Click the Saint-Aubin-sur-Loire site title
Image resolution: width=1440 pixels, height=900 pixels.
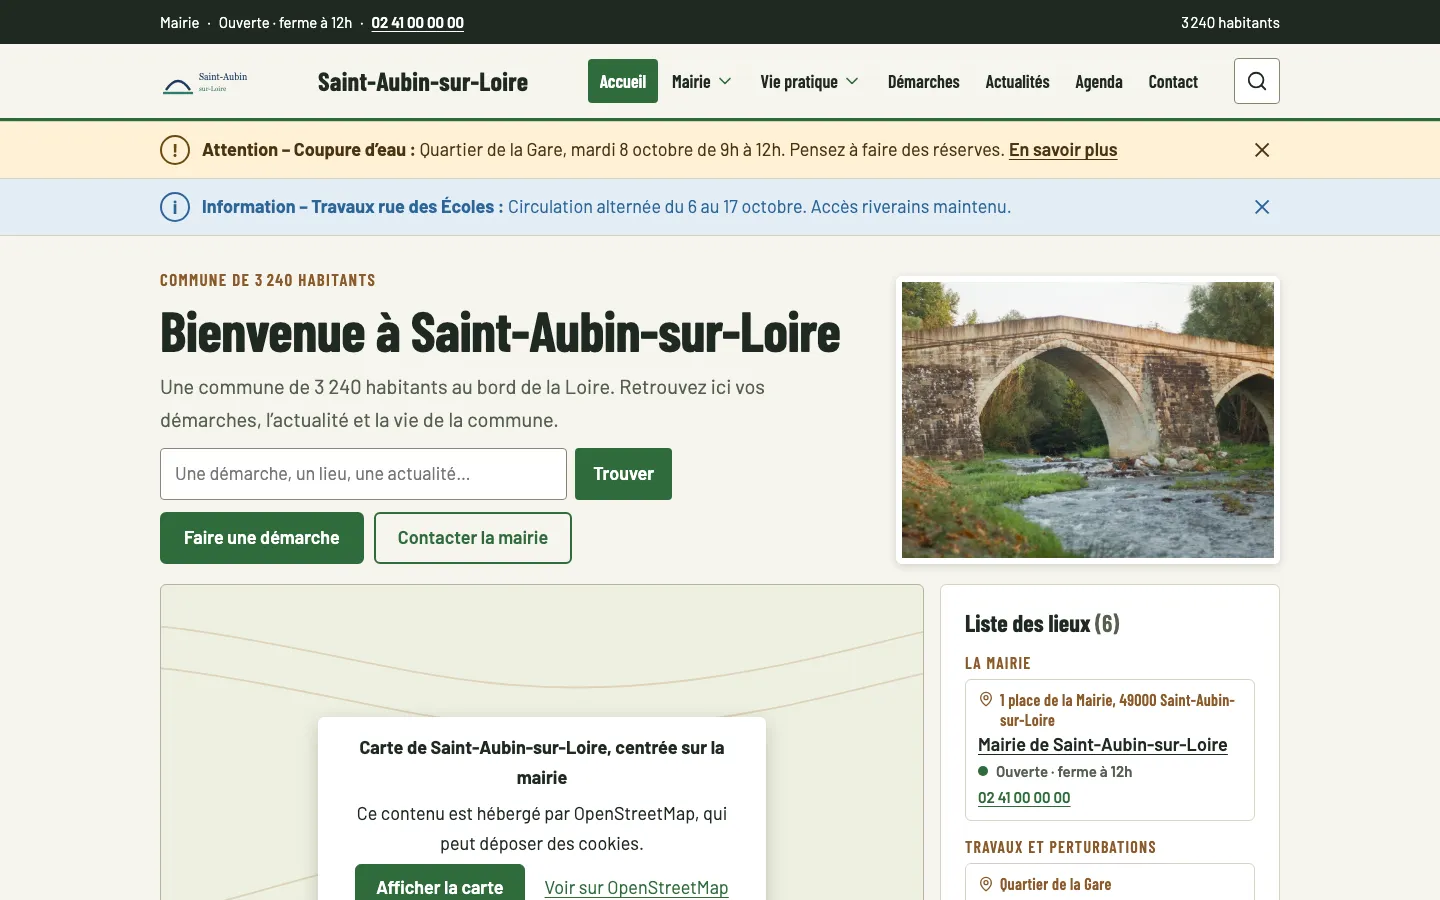coord(423,82)
